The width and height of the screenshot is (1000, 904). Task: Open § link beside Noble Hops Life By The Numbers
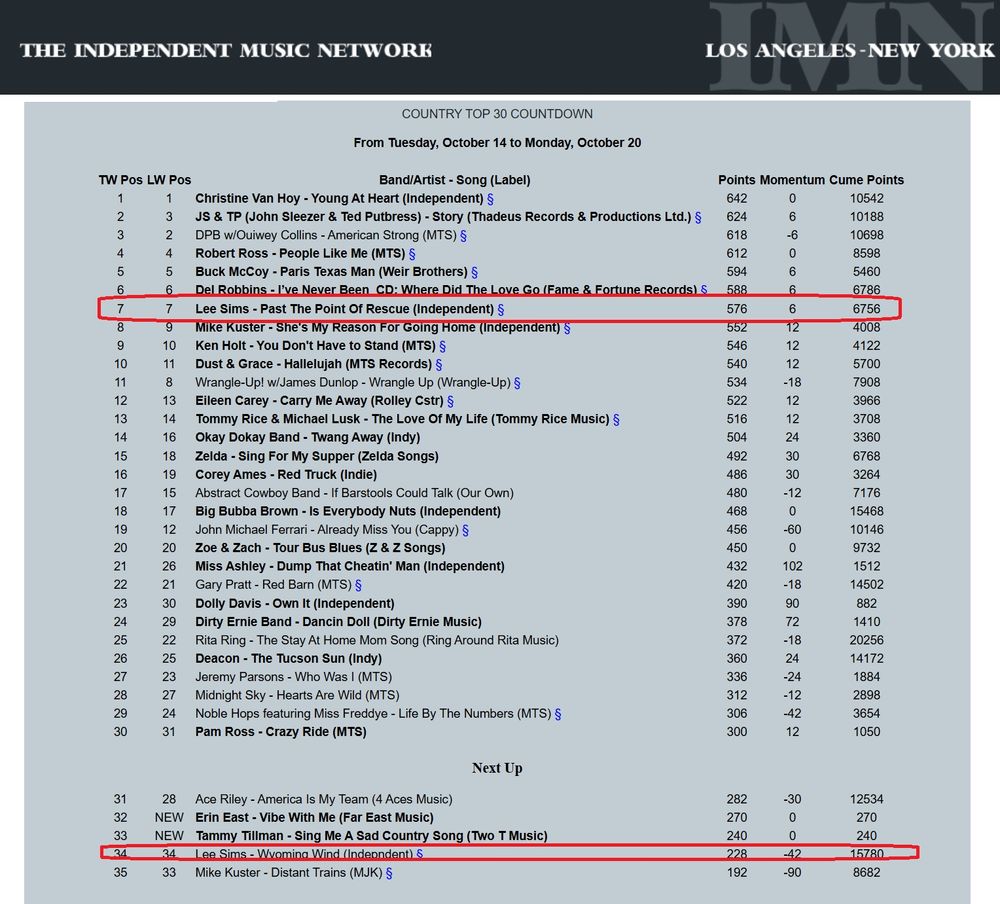point(558,714)
